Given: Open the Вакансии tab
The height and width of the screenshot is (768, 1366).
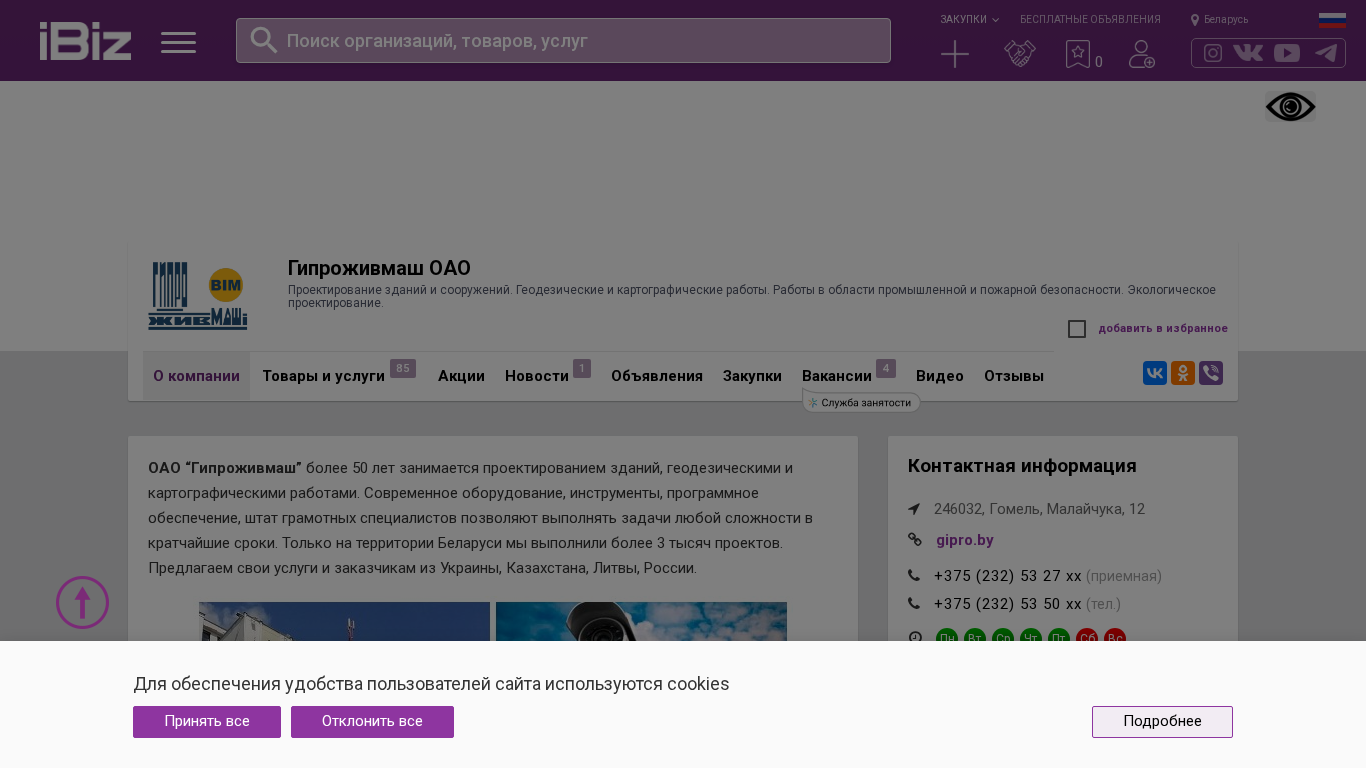Looking at the screenshot, I should (x=837, y=376).
